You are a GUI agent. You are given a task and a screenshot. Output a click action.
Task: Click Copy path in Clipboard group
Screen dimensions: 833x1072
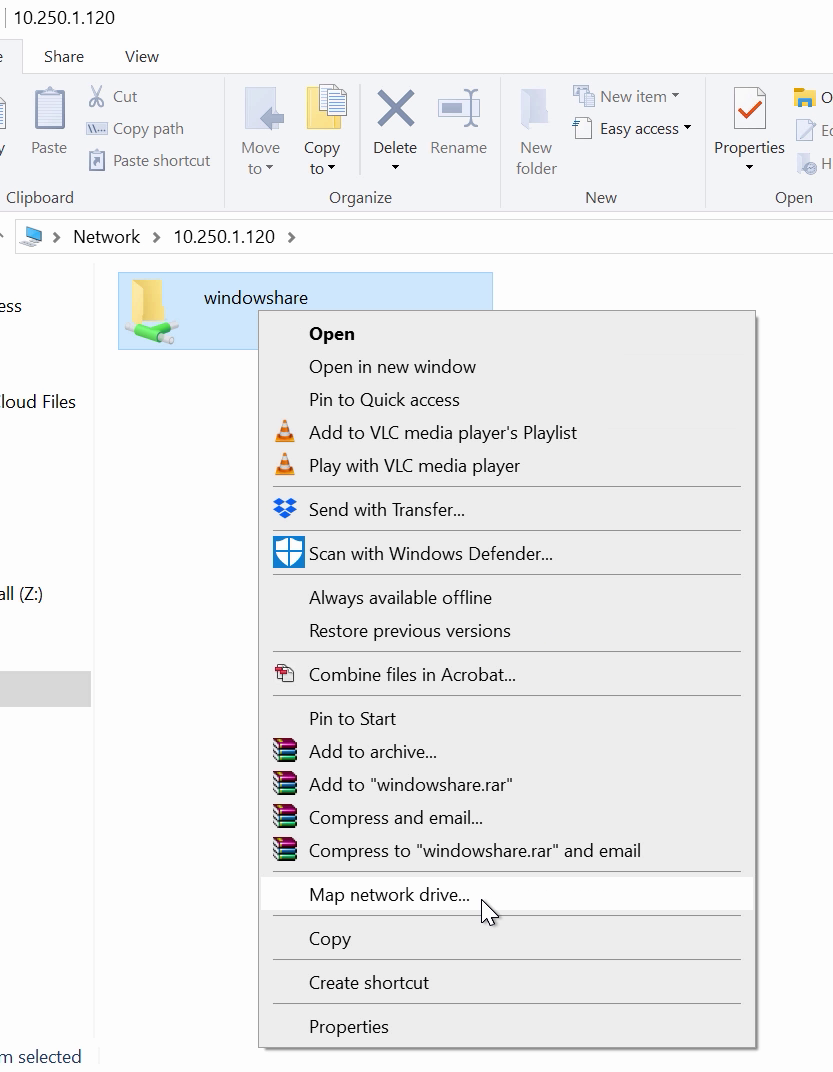(135, 129)
